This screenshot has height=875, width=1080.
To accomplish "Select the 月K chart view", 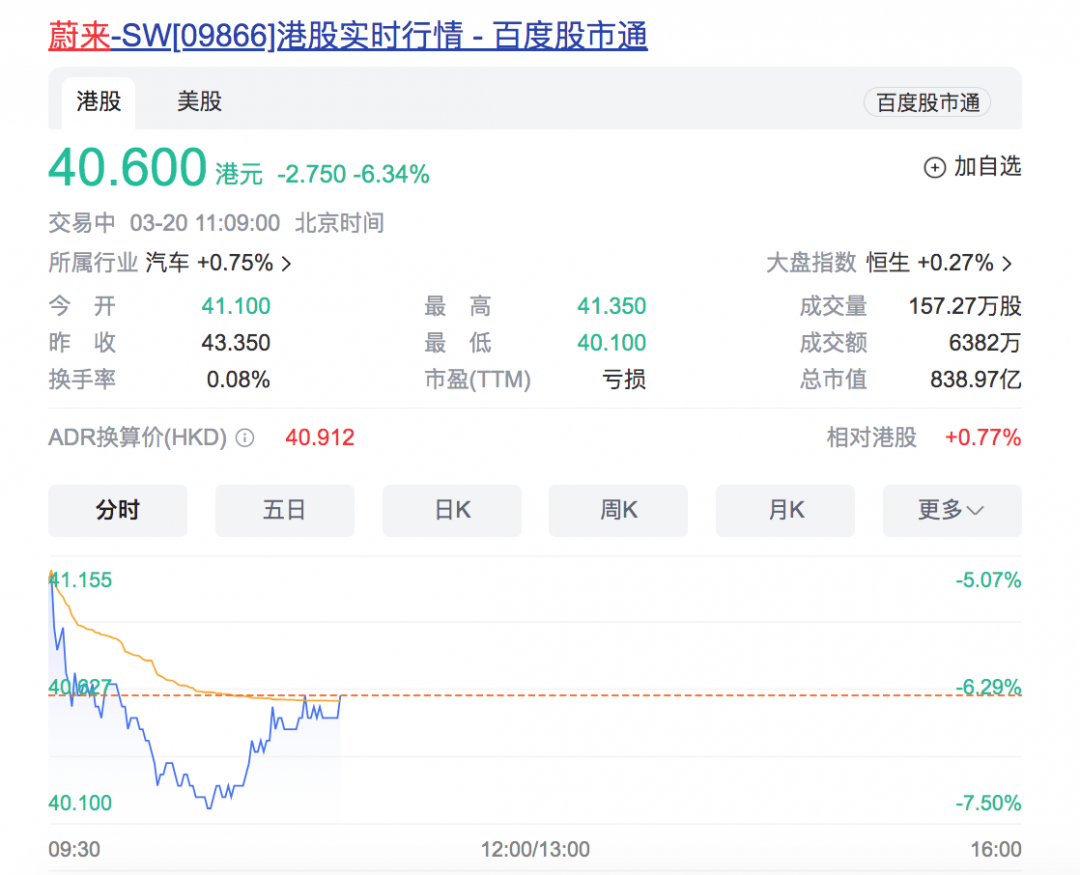I will 785,510.
